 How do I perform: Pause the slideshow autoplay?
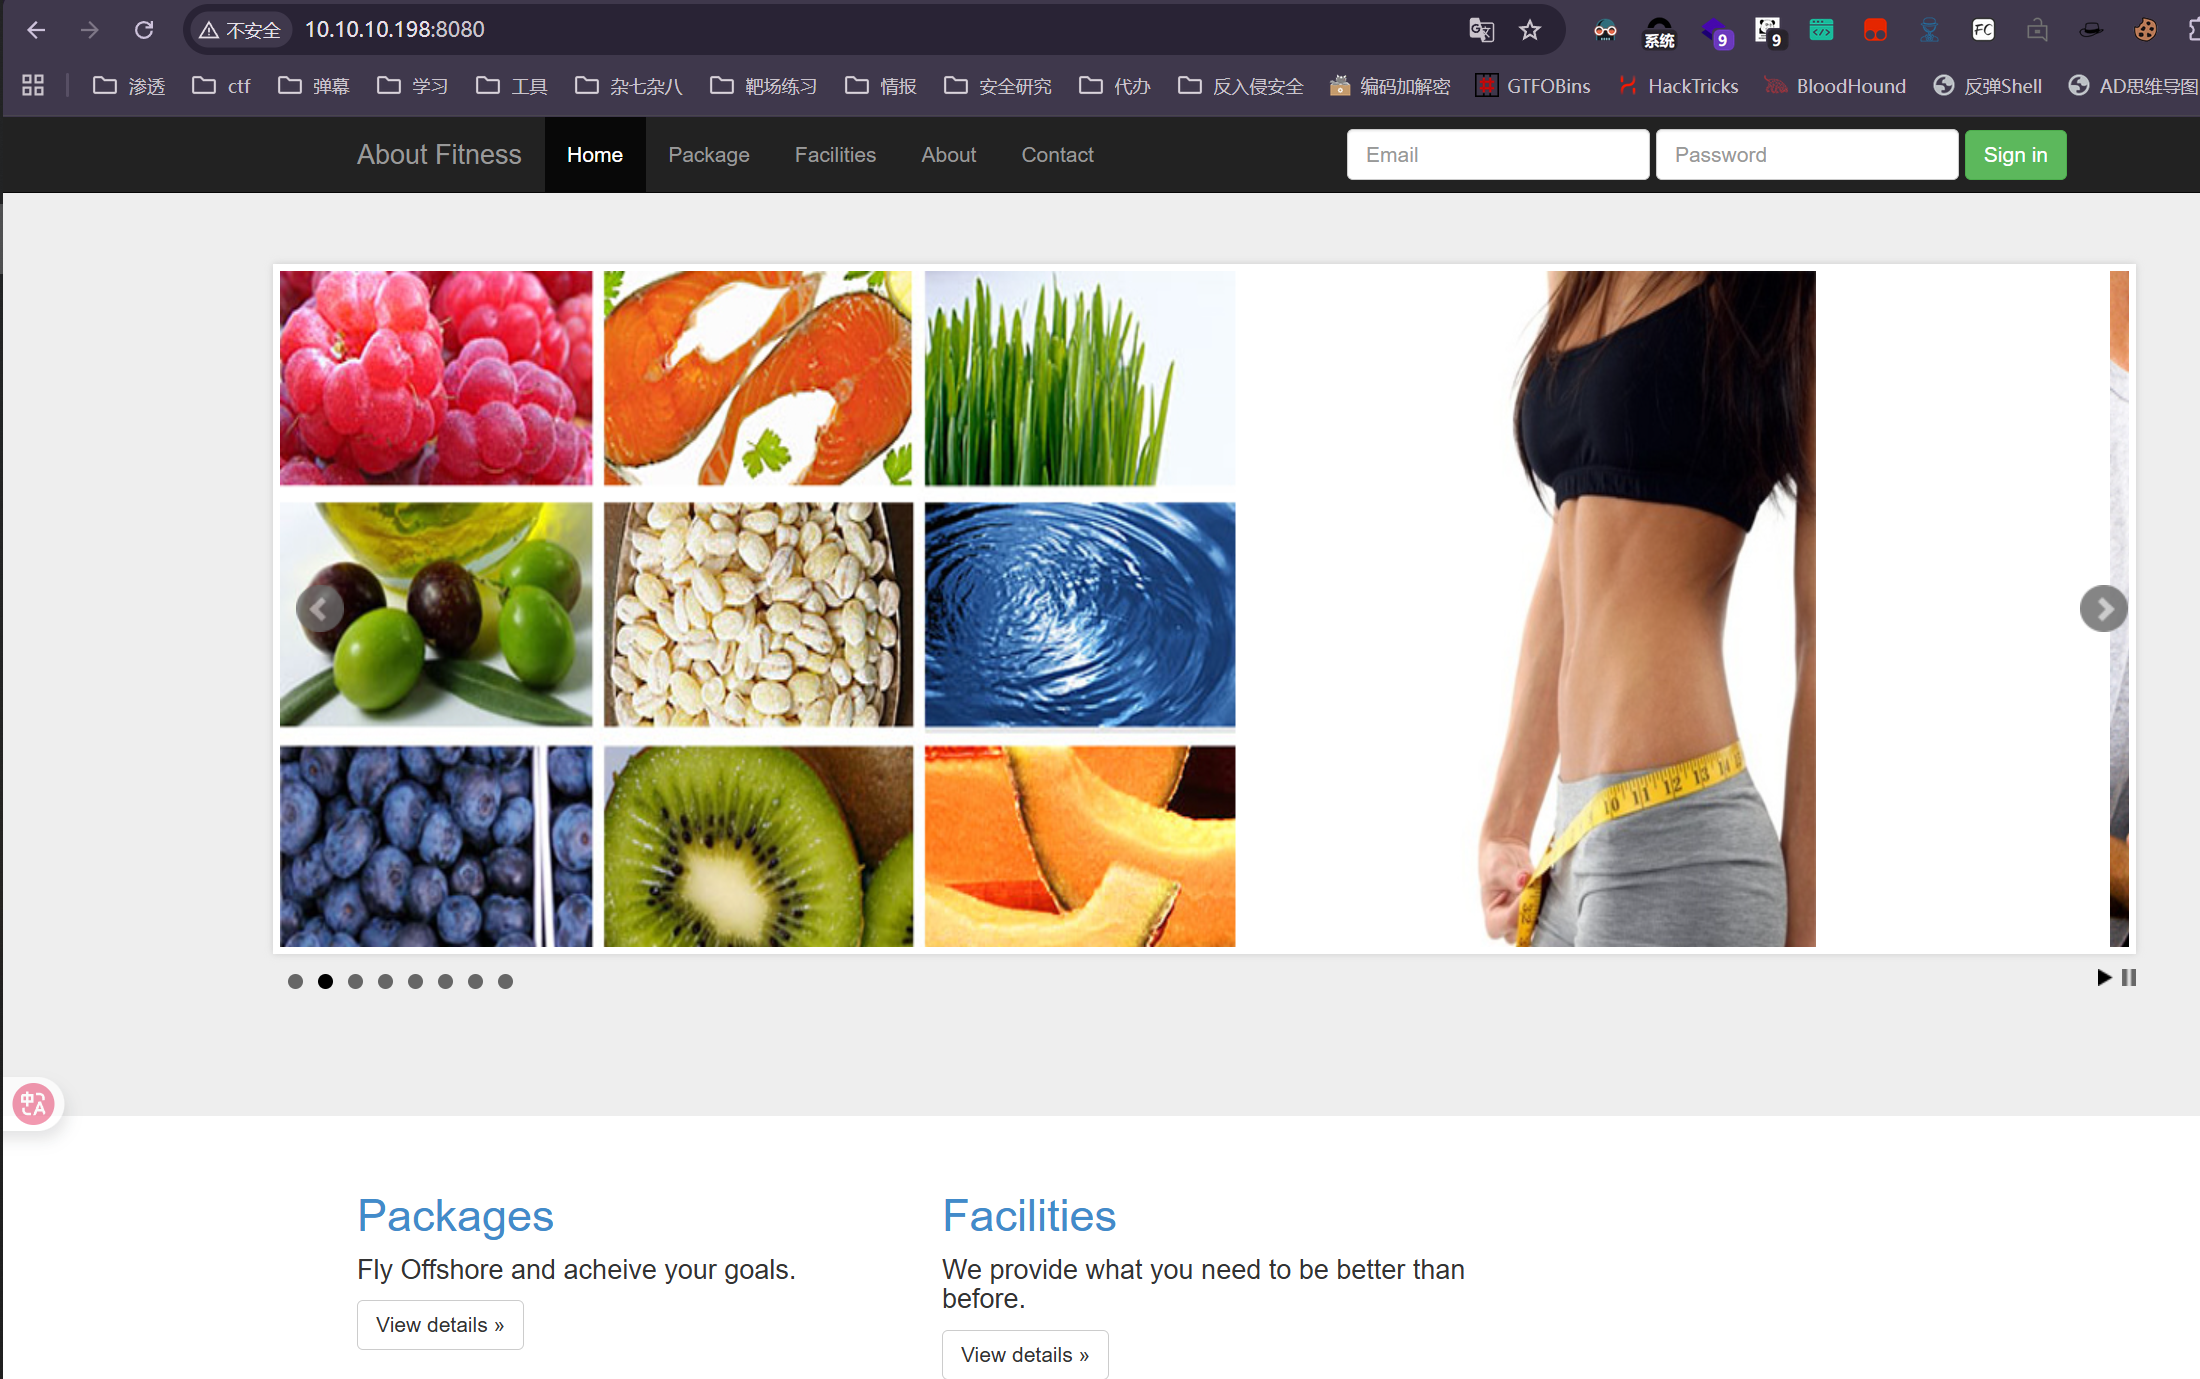click(2129, 977)
